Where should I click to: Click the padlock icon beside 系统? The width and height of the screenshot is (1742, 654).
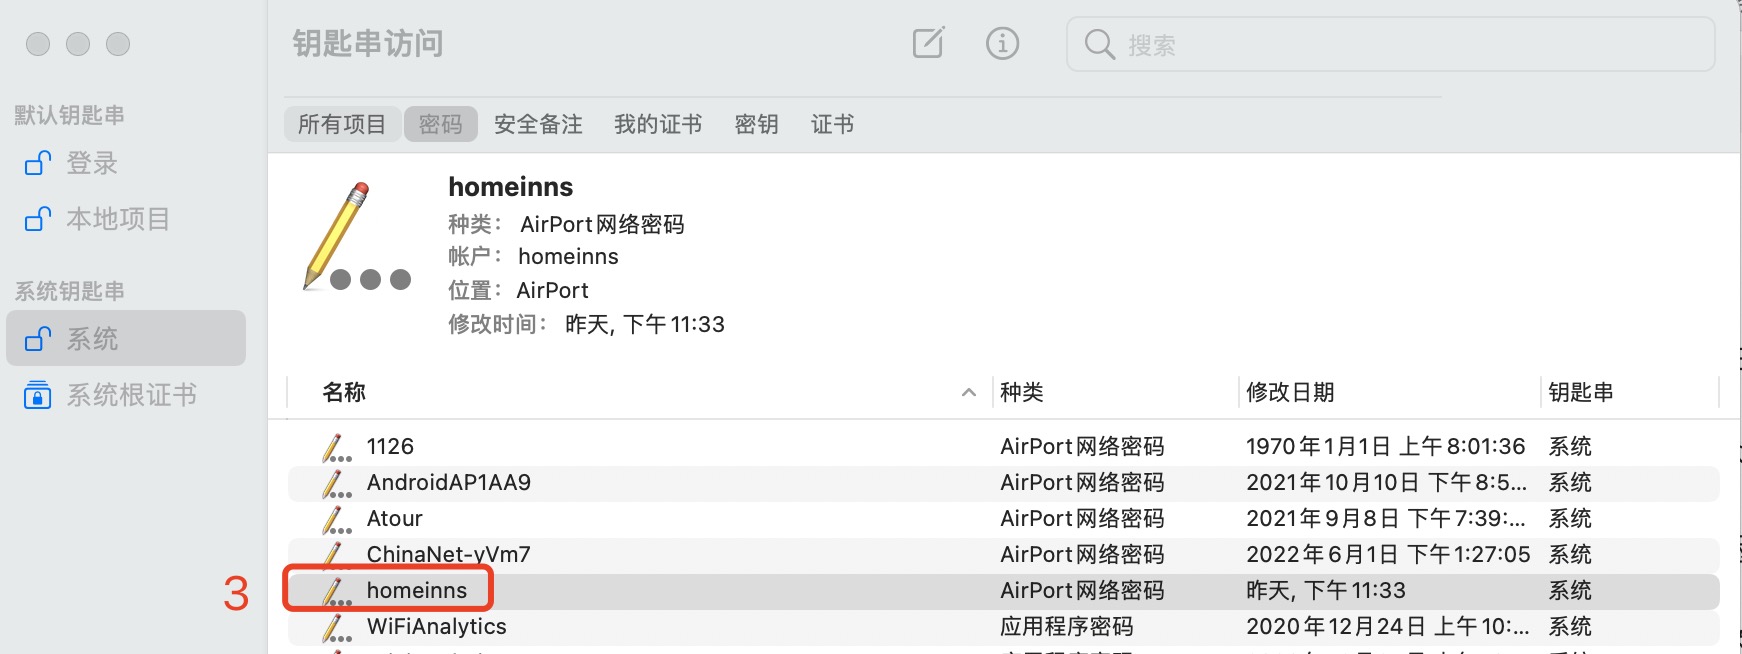[x=38, y=338]
